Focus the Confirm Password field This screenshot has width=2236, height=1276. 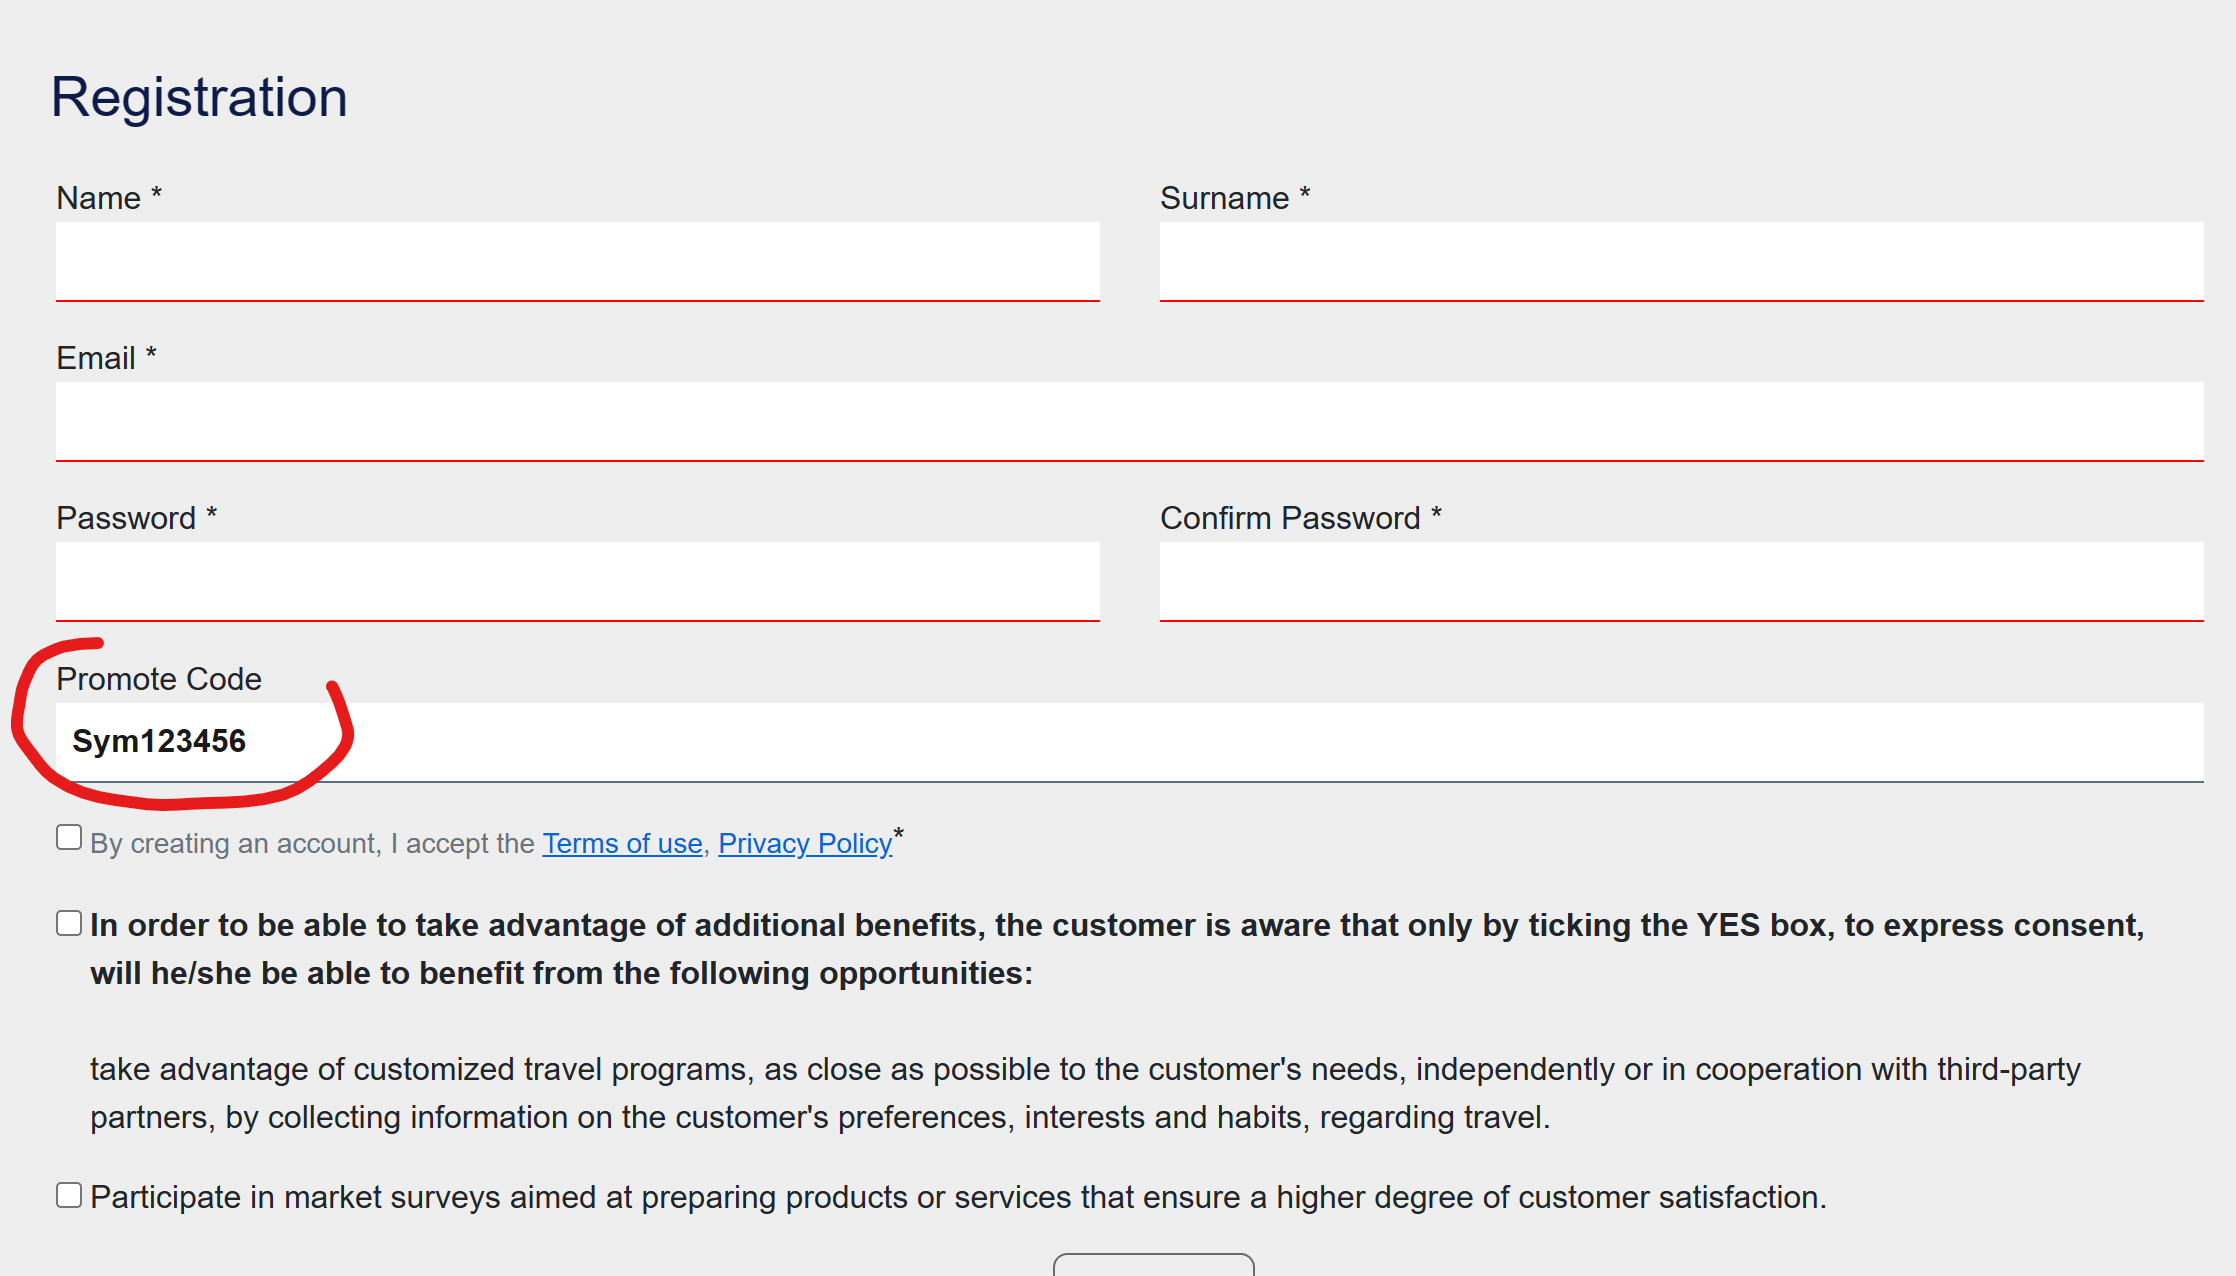pos(1682,581)
